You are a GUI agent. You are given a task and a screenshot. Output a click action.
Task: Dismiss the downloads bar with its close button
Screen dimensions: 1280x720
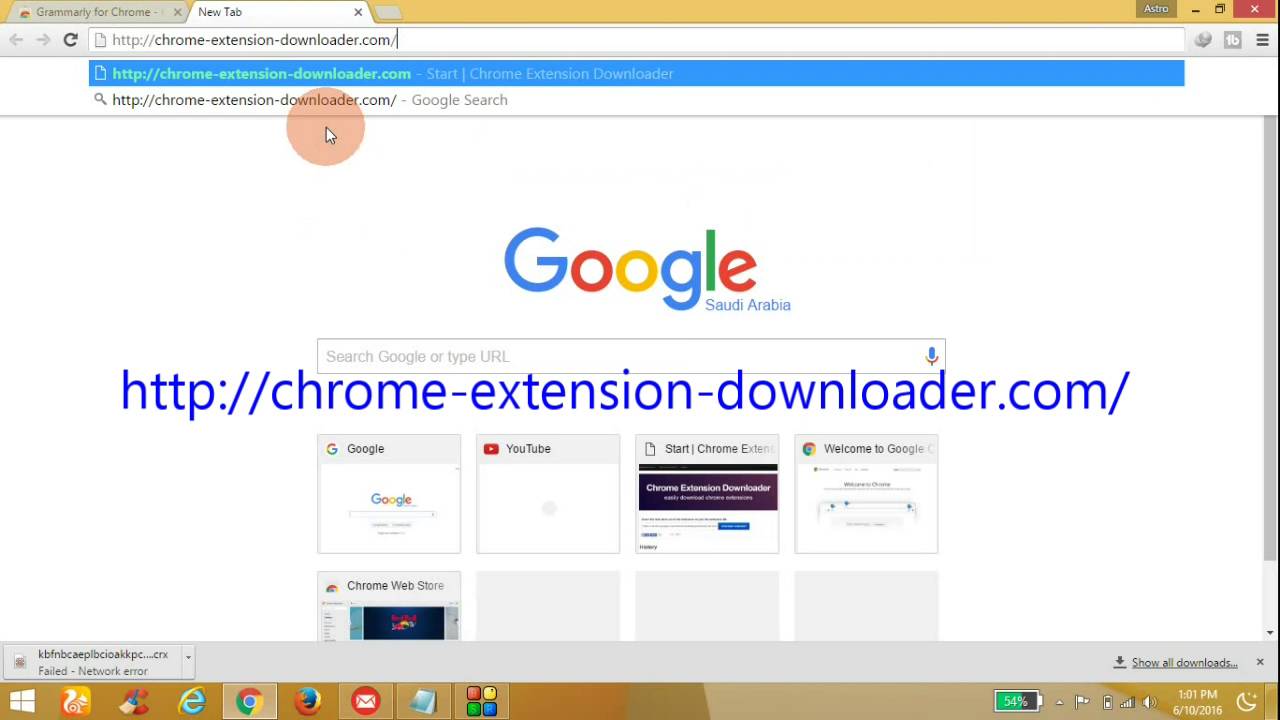[x=1260, y=661]
